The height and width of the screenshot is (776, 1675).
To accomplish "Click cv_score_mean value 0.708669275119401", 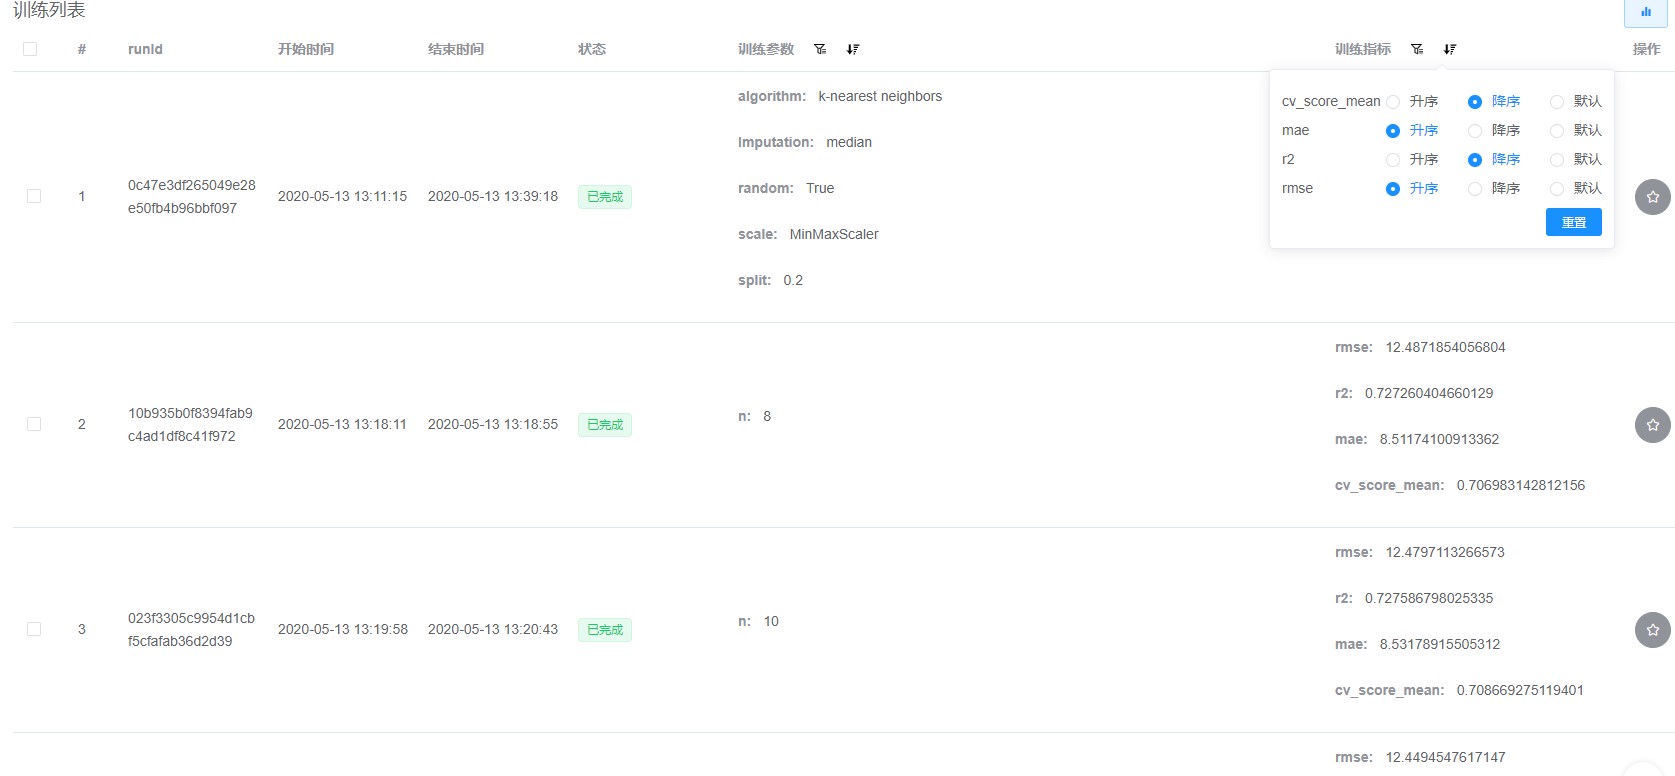I will [x=1520, y=691].
